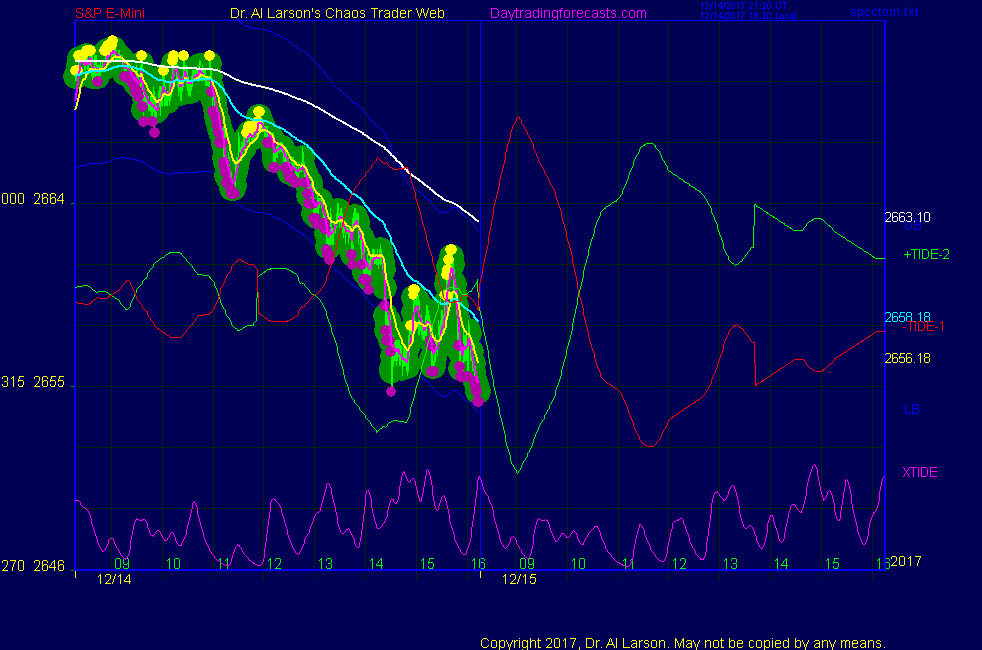Click hour '12' of the 12/15 session
The width and height of the screenshot is (982, 650).
[680, 564]
